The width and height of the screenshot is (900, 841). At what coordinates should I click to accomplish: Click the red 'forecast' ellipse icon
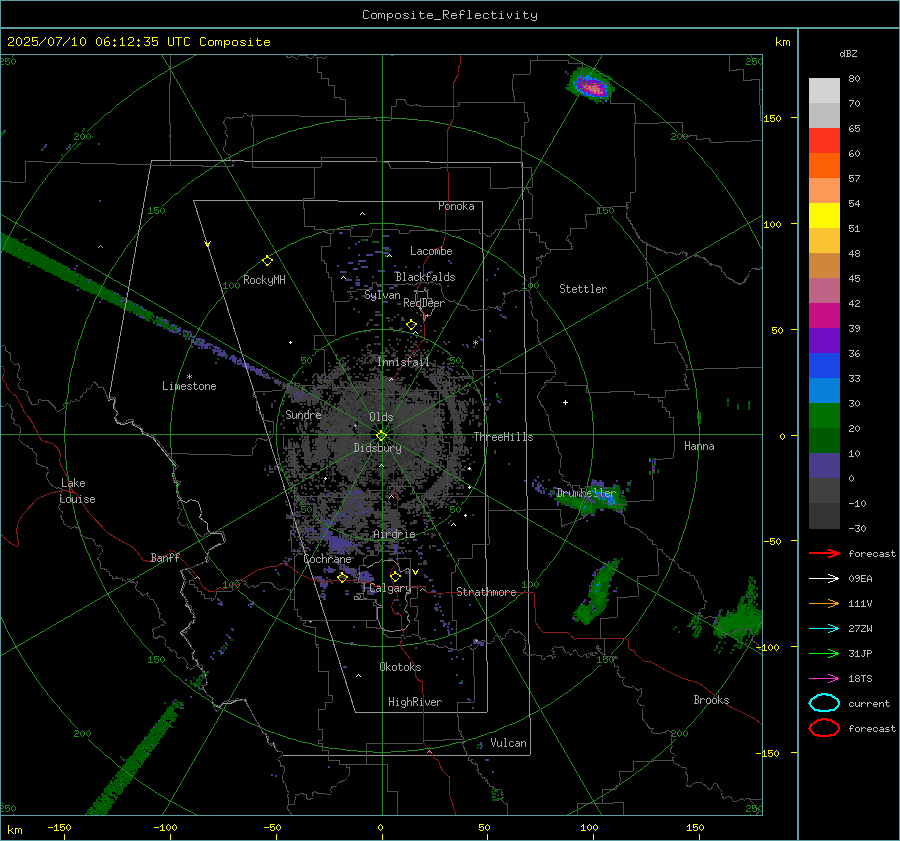pyautogui.click(x=824, y=728)
